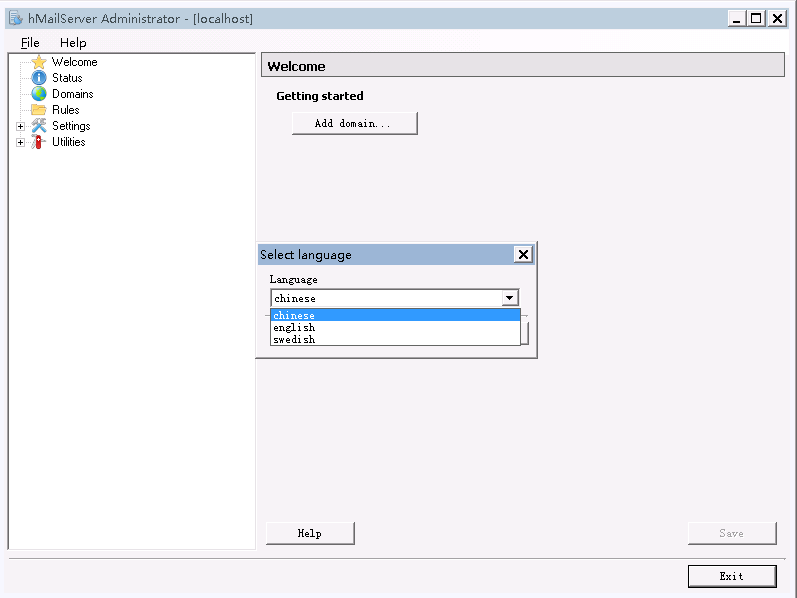
Task: Select the Settings tree label
Action: click(71, 126)
